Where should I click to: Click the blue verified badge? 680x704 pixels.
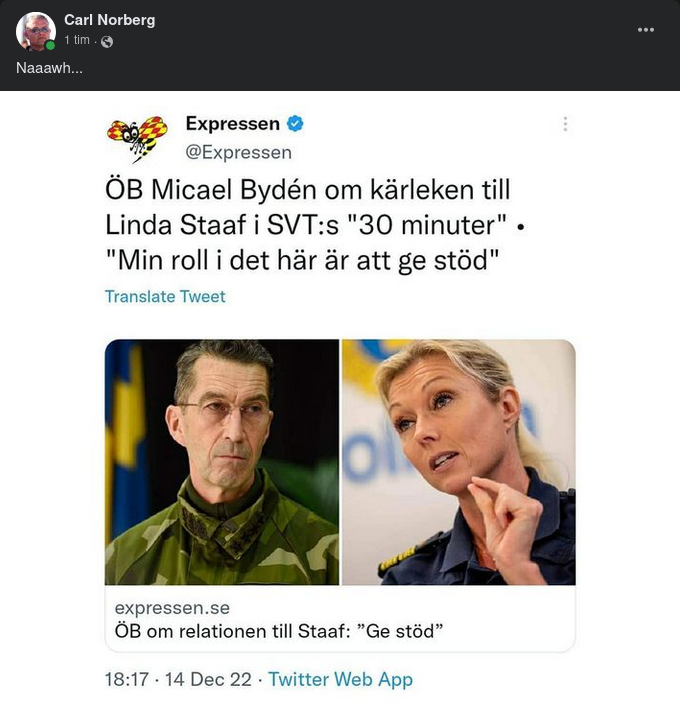pos(296,124)
